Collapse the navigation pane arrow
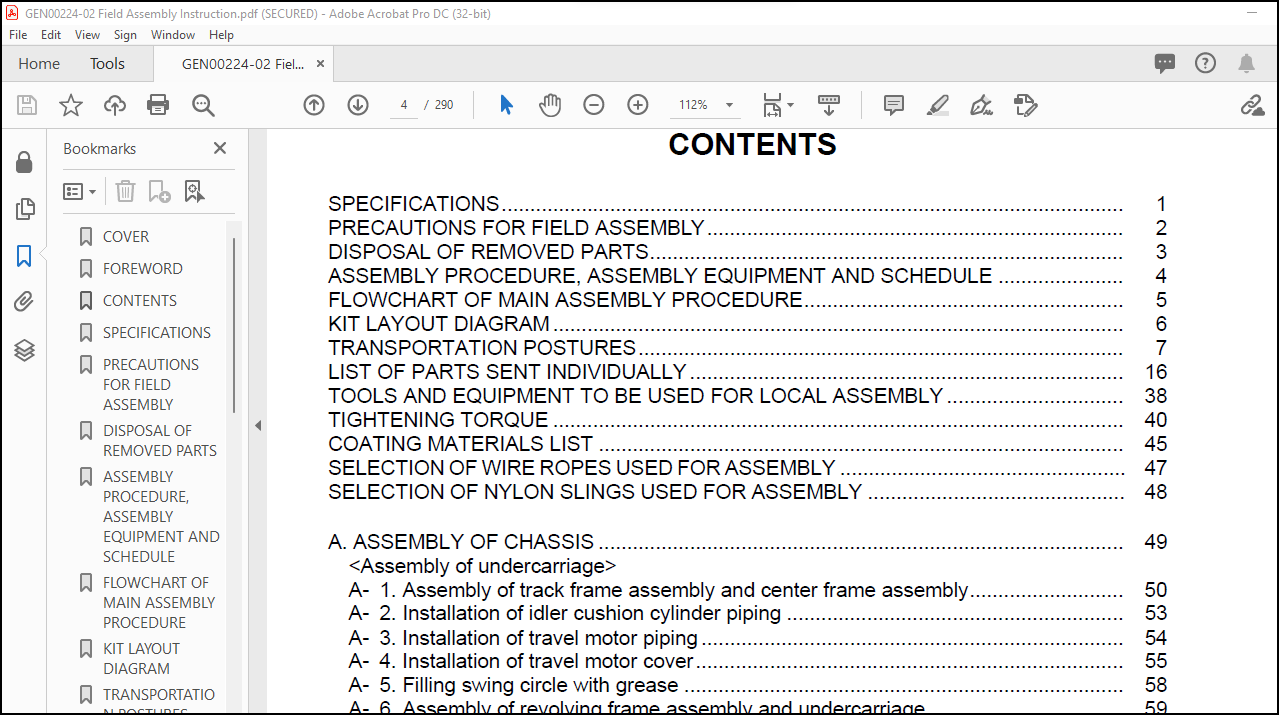Screen dimensions: 1279x715 point(258,426)
